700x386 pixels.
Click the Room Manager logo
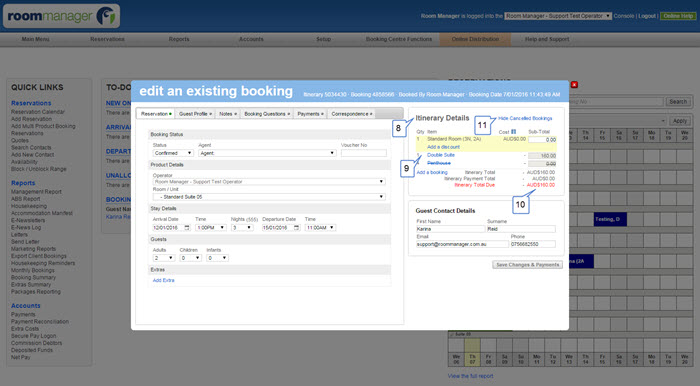pyautogui.click(x=61, y=16)
